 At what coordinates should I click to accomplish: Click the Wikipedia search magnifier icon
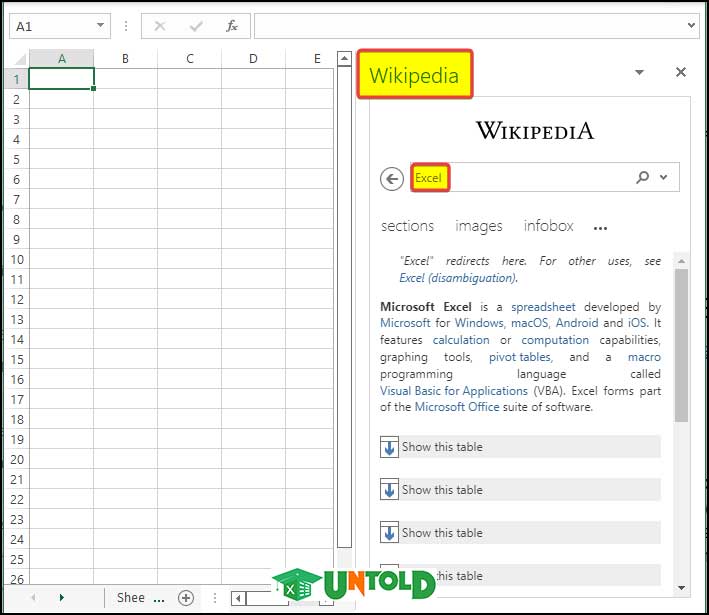point(642,177)
